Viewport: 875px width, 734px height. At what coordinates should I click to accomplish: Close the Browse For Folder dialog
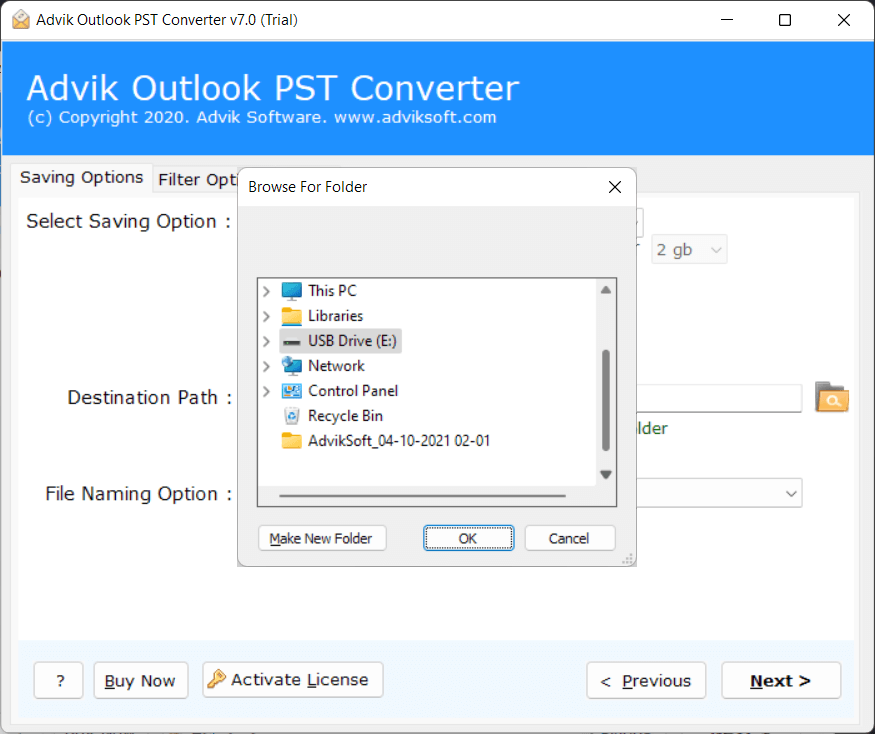pos(614,187)
